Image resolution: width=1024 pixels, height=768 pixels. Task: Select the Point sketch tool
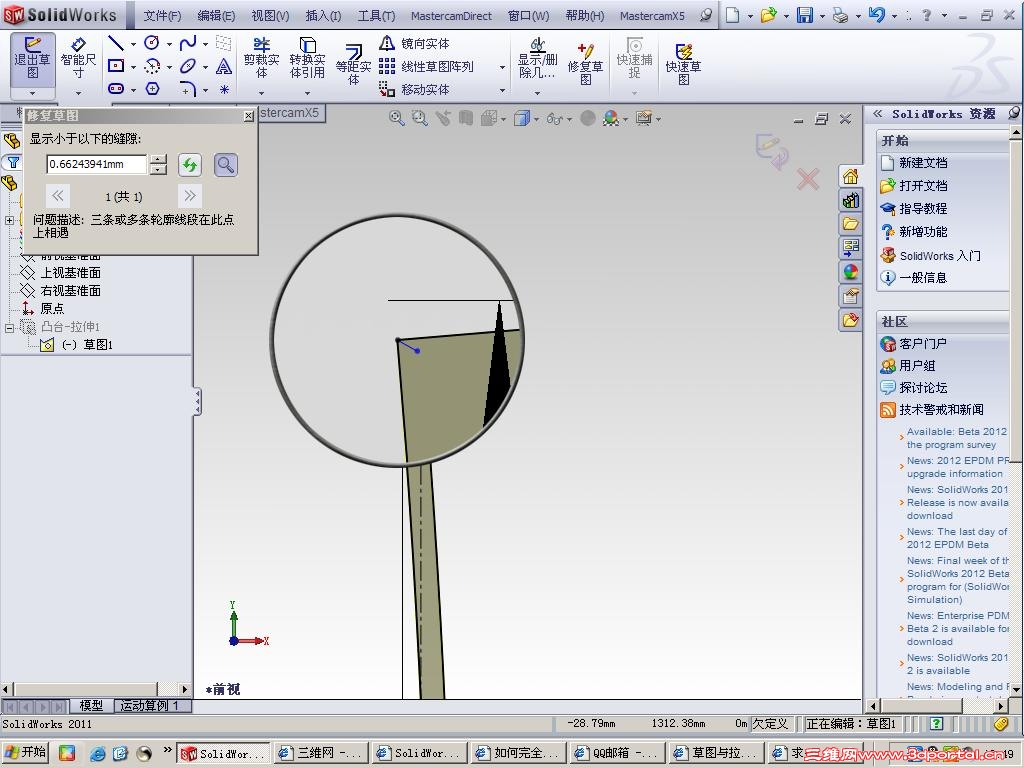point(224,89)
